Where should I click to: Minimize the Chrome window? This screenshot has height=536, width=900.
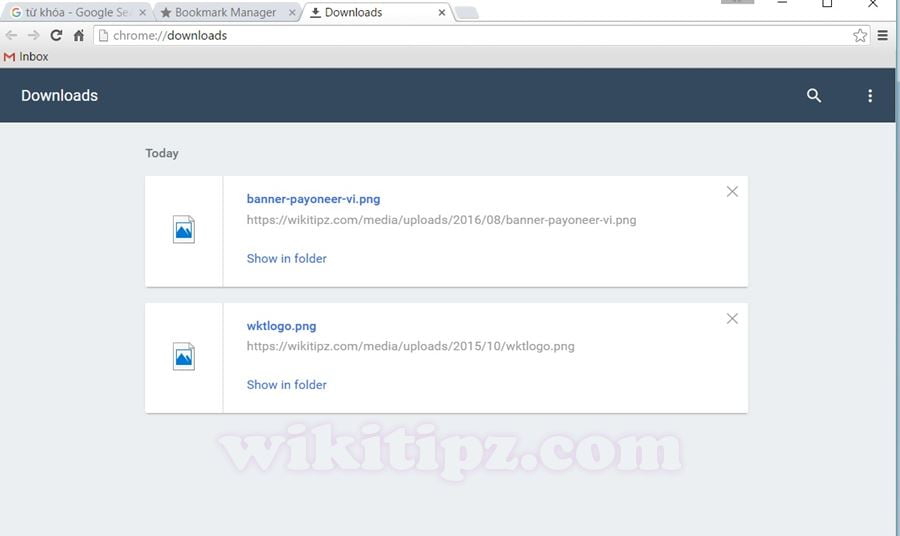(x=782, y=3)
